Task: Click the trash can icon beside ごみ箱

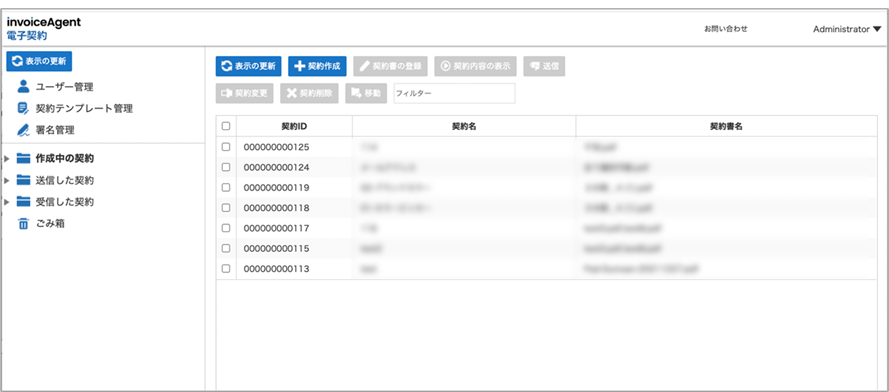Action: point(23,224)
